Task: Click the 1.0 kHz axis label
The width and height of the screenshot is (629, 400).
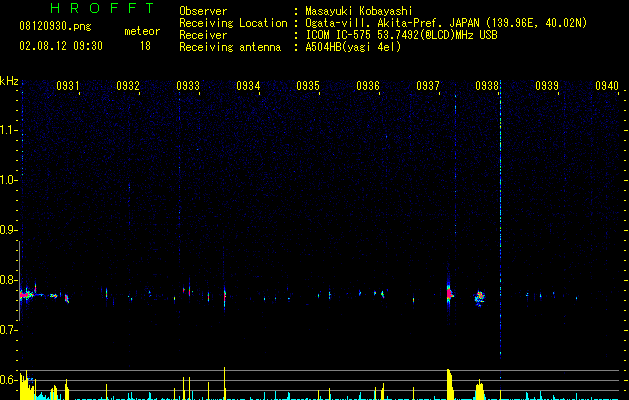Action: (x=8, y=180)
